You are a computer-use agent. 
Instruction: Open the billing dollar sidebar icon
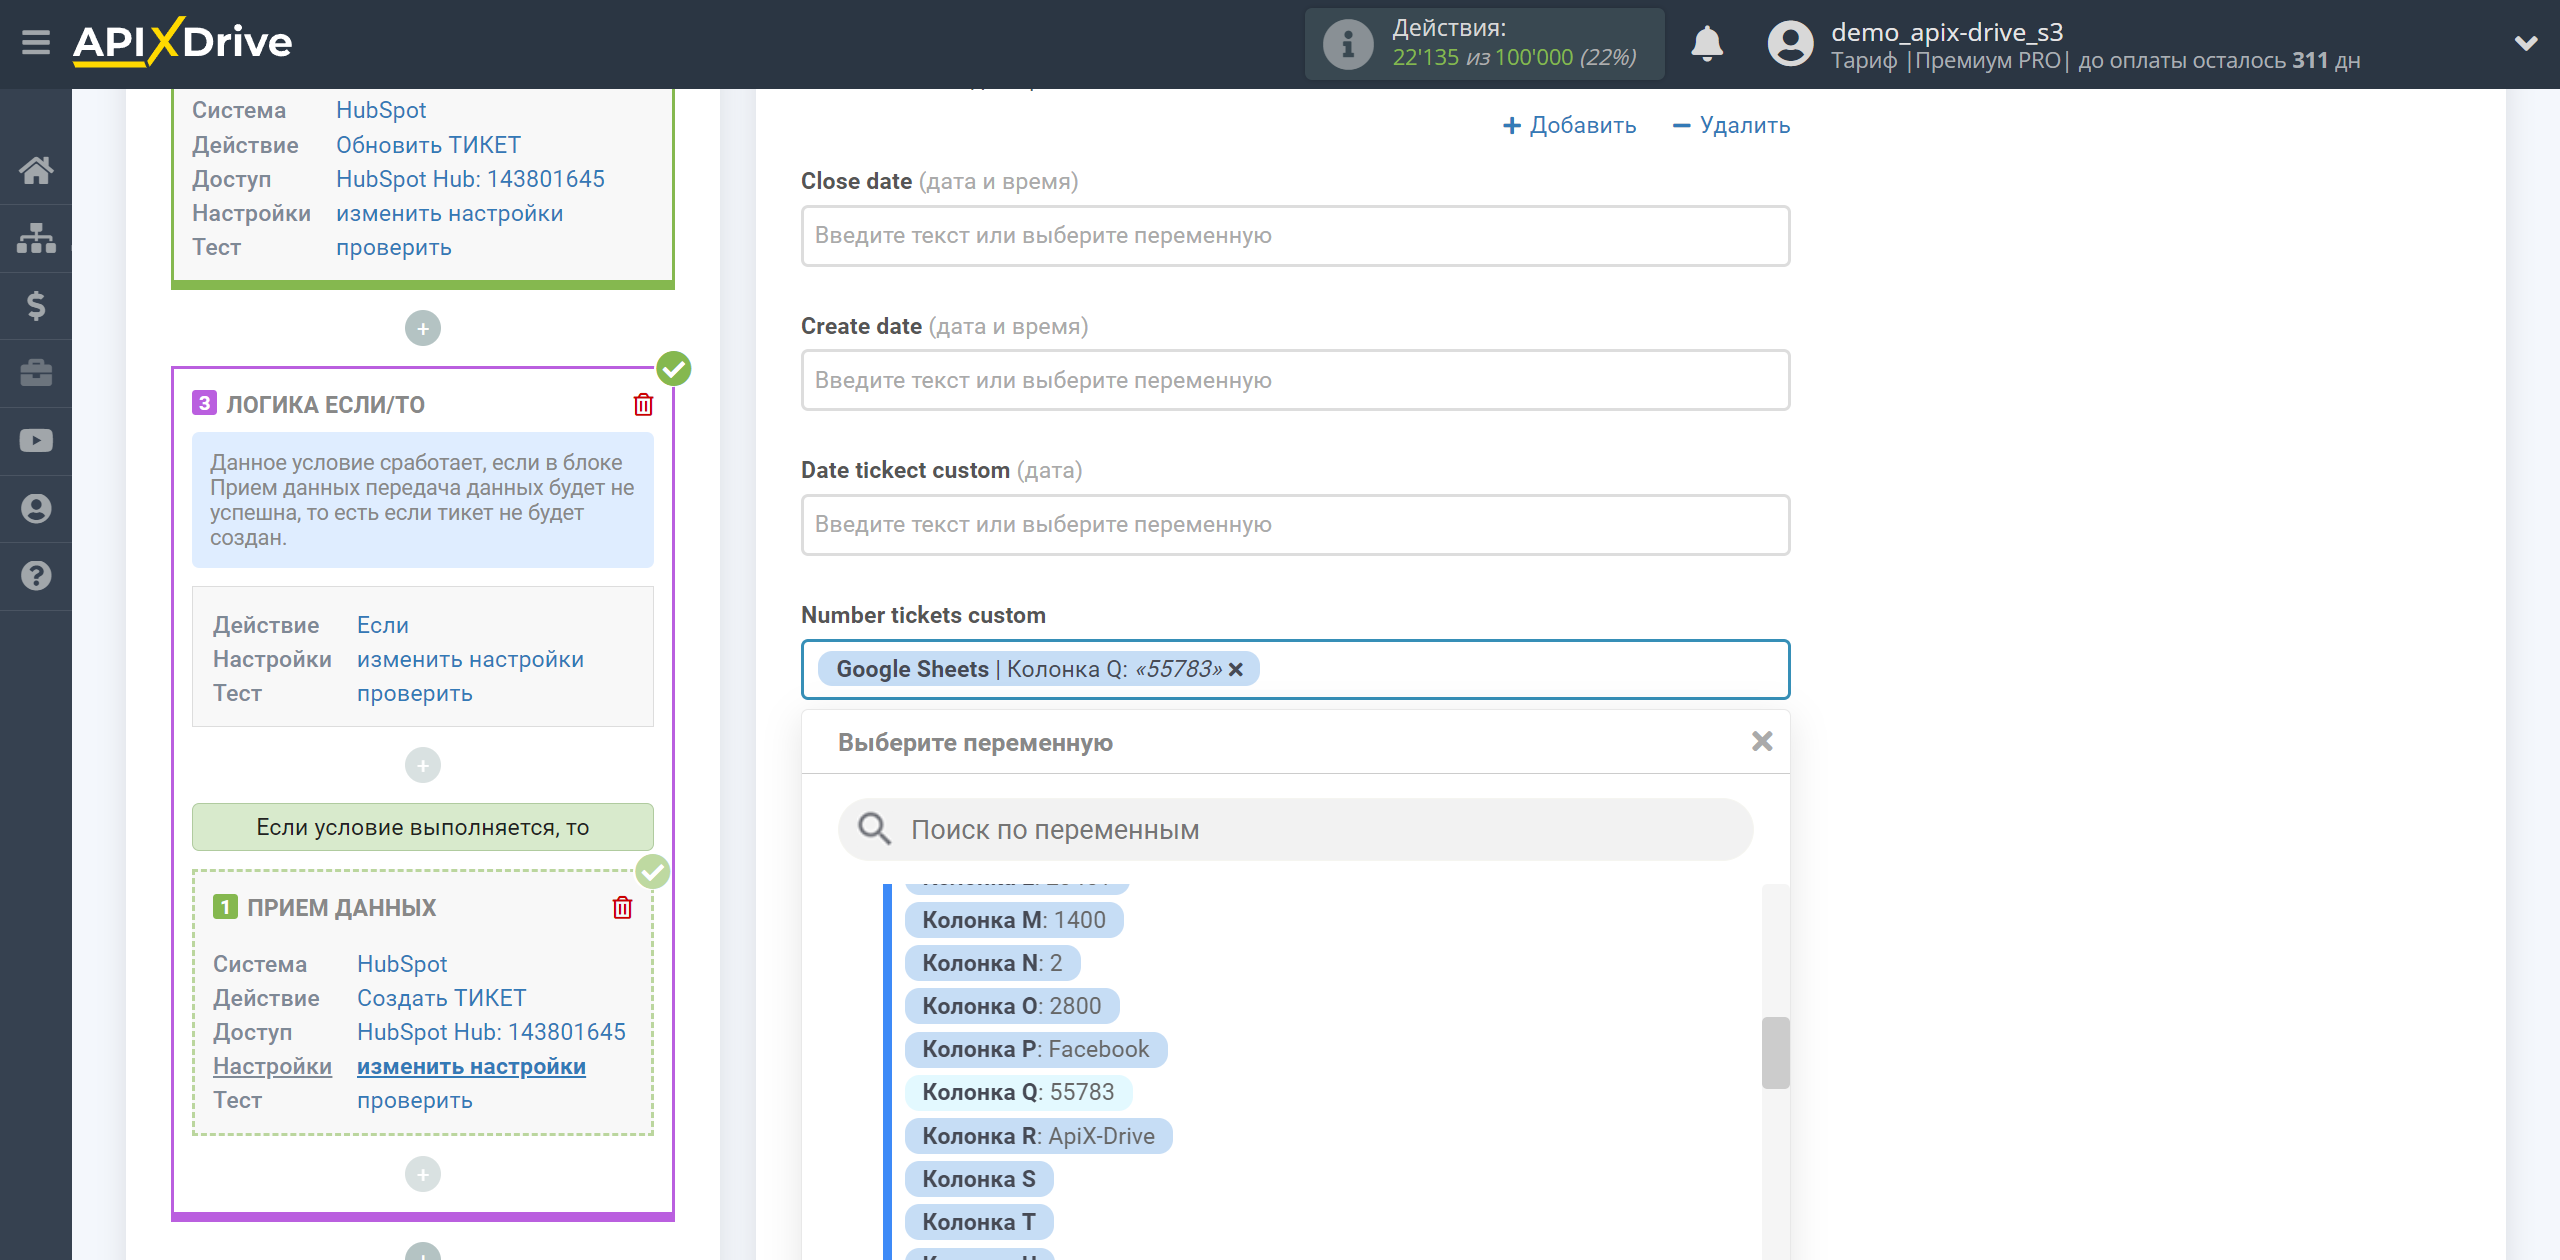tap(36, 305)
